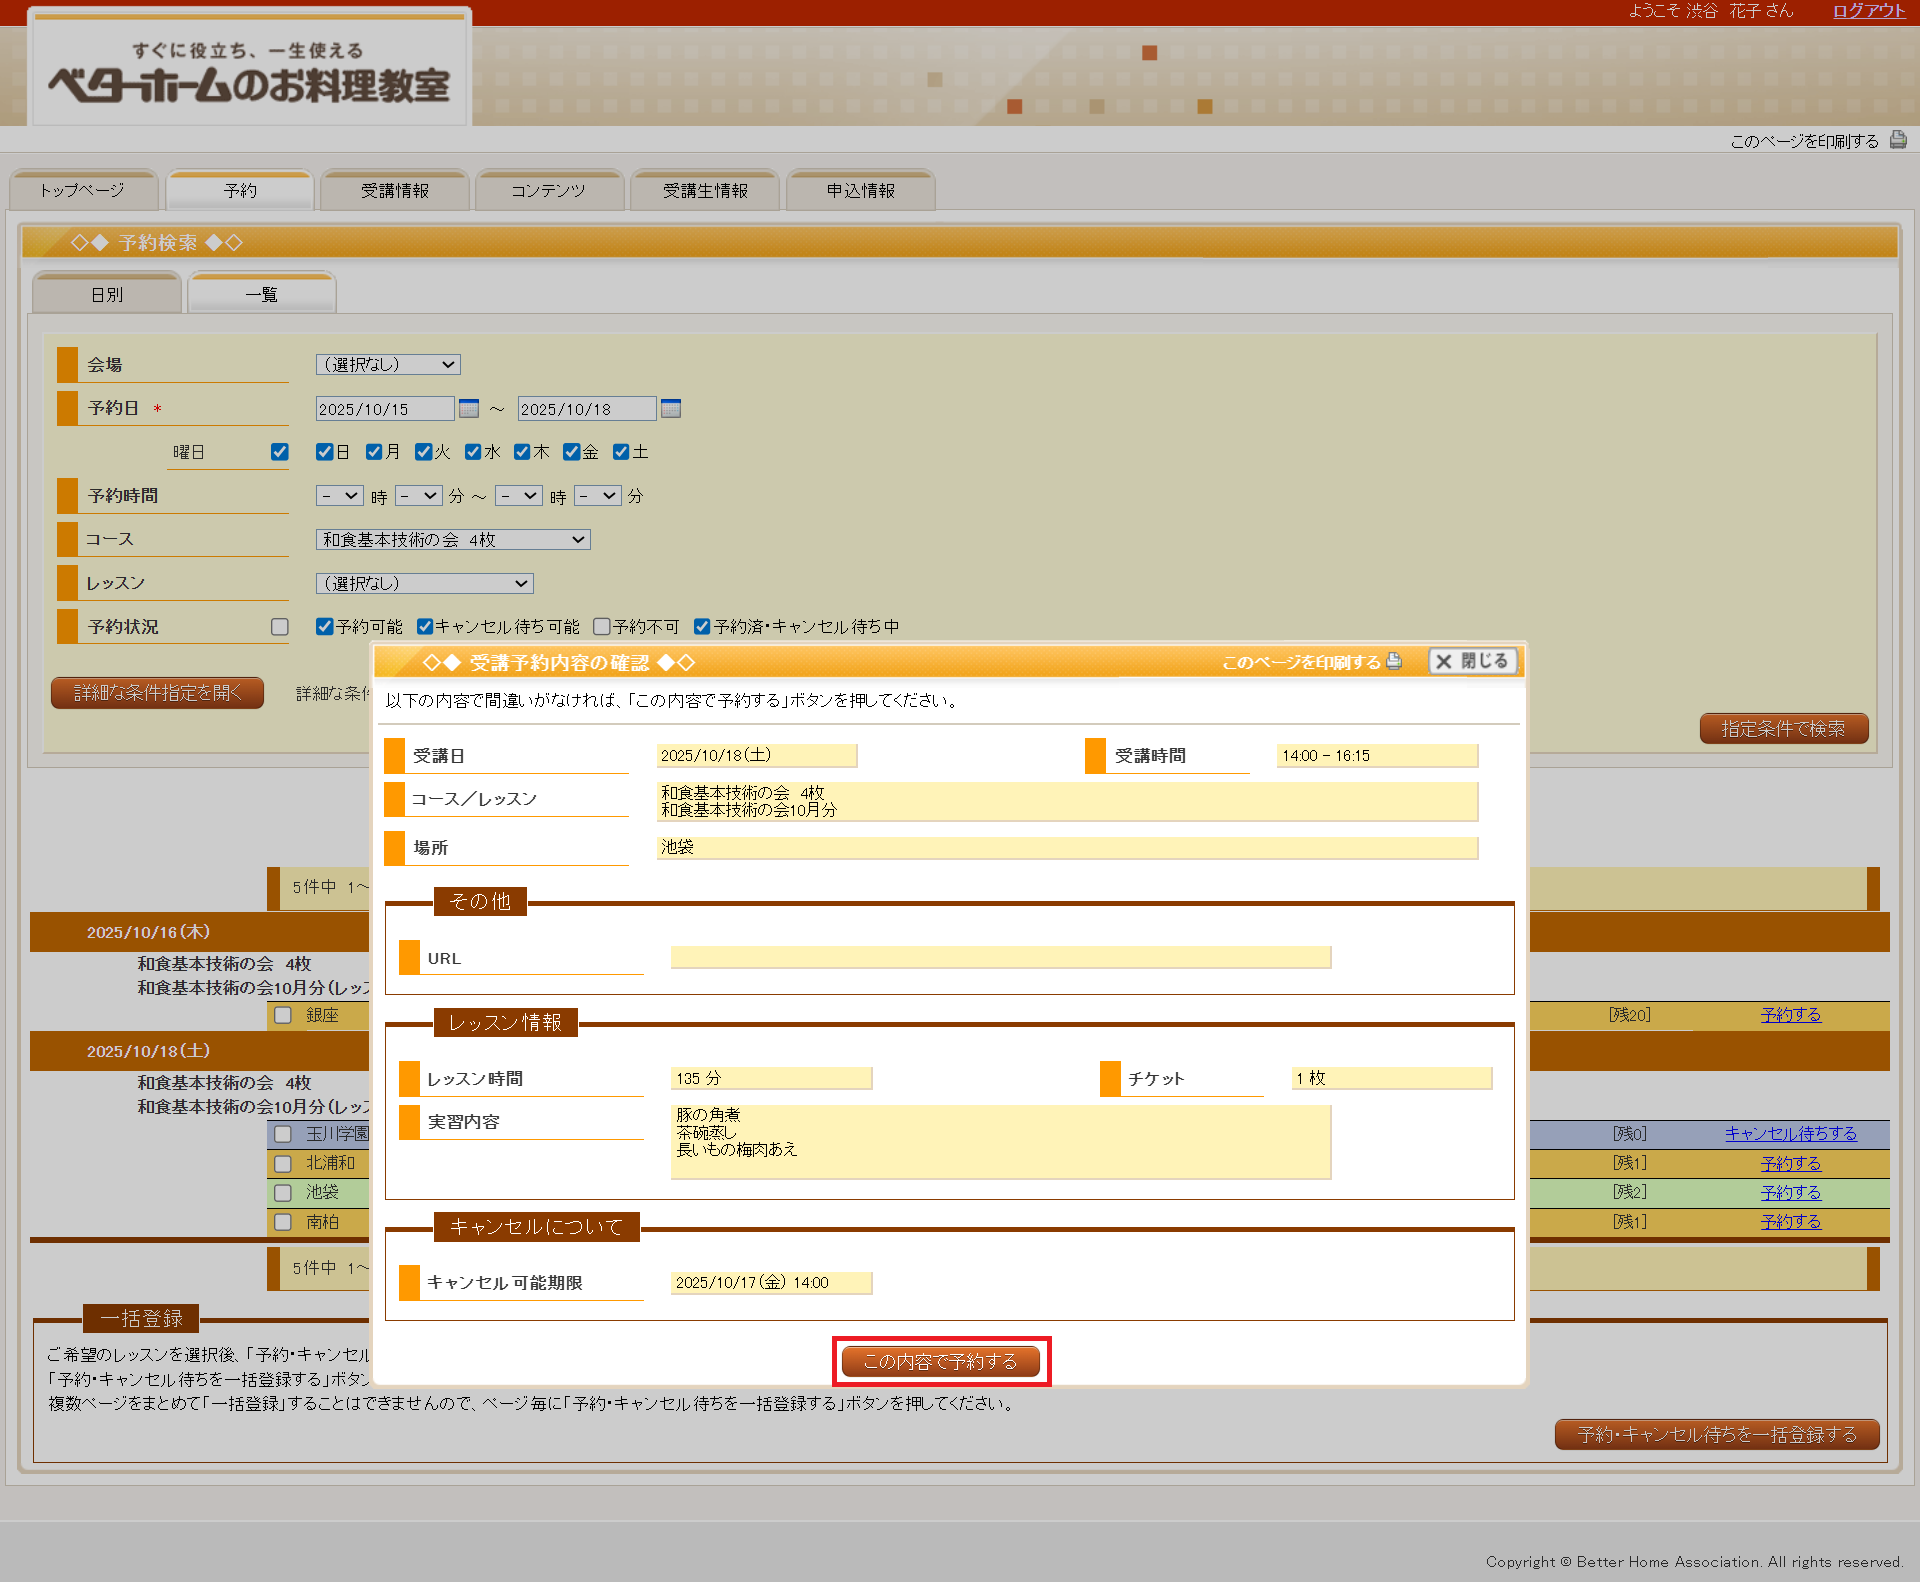The width and height of the screenshot is (1920, 1582).
Task: Expand the コース course dropdown
Action: (453, 539)
